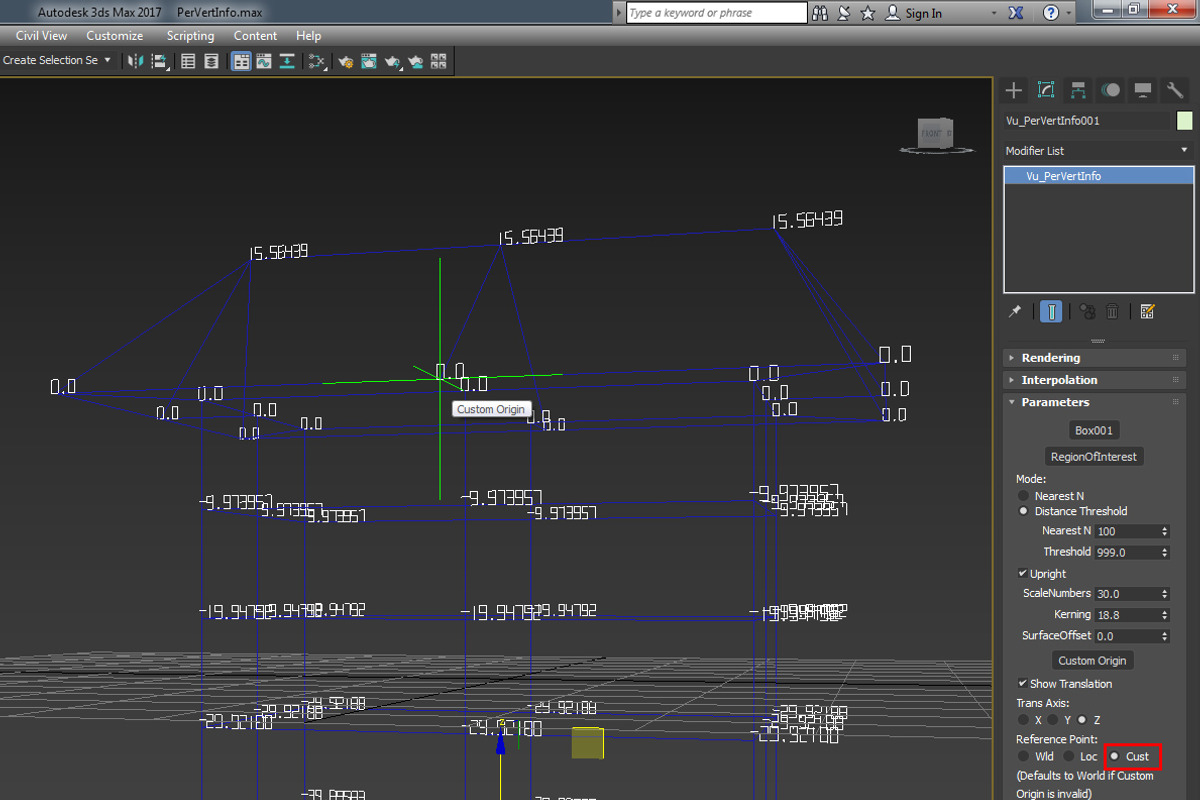This screenshot has width=1200, height=800.
Task: Open Schematic View
Action: click(287, 61)
